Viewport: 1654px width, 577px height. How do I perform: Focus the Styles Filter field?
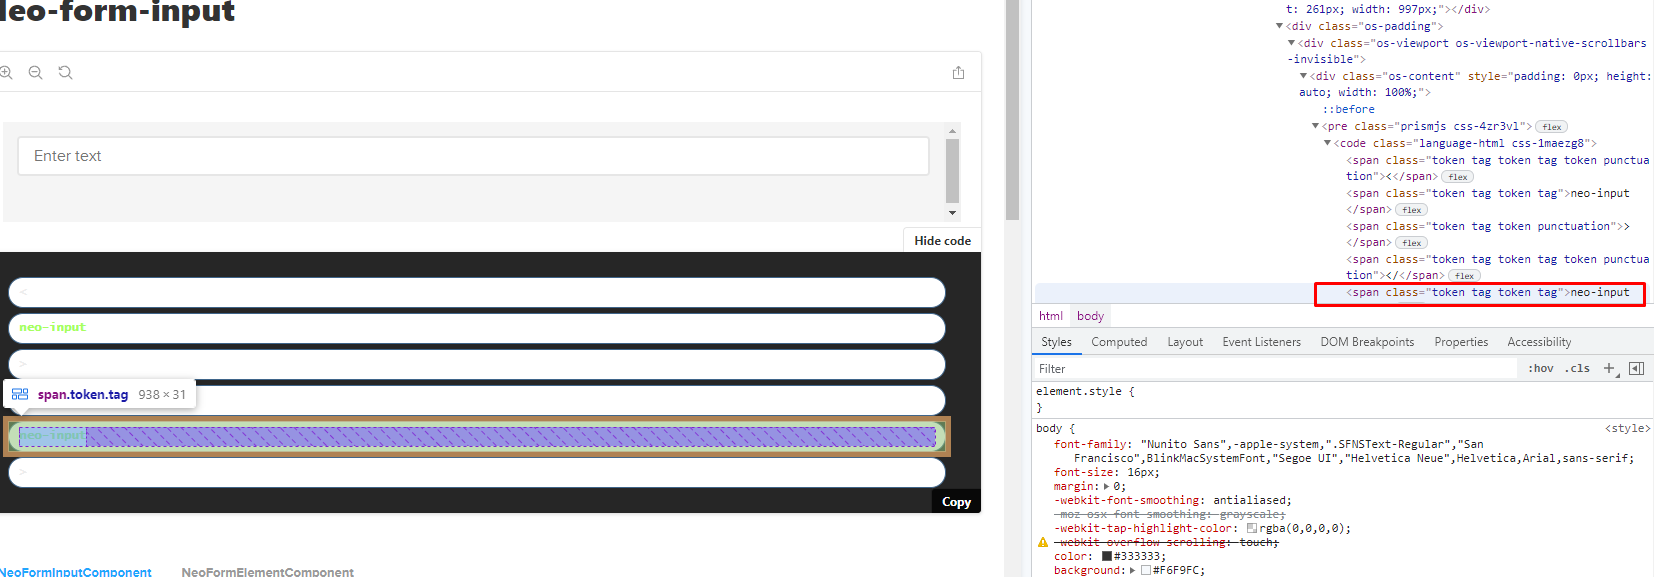[x=1275, y=368]
